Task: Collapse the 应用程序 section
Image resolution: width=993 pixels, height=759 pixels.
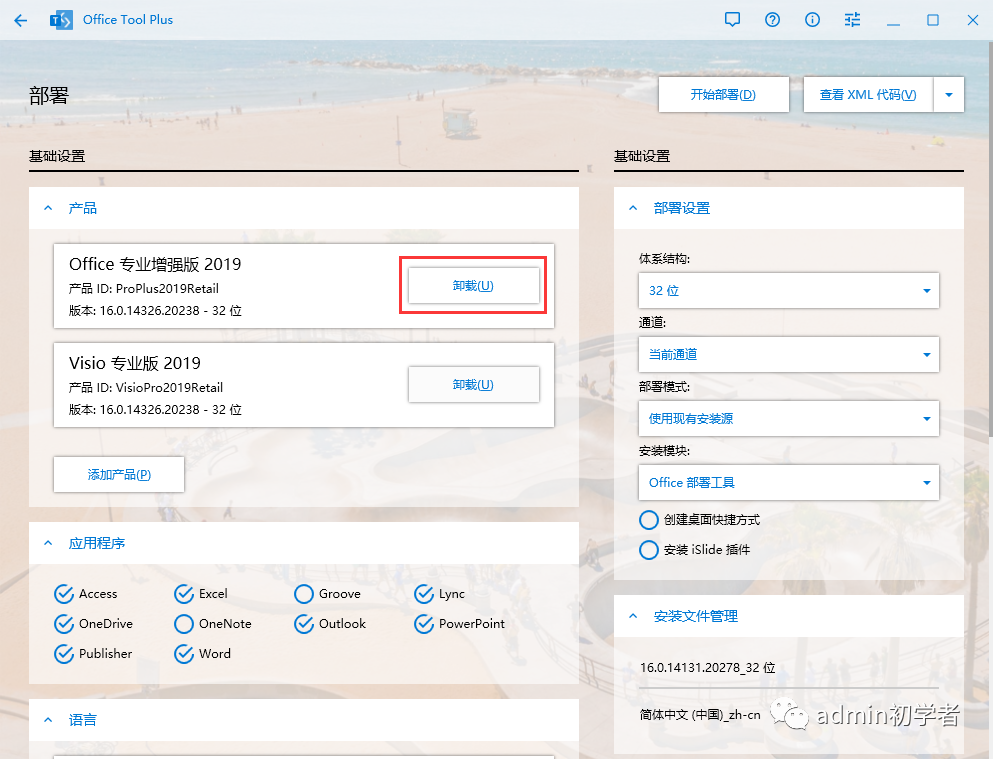Action: pyautogui.click(x=48, y=543)
